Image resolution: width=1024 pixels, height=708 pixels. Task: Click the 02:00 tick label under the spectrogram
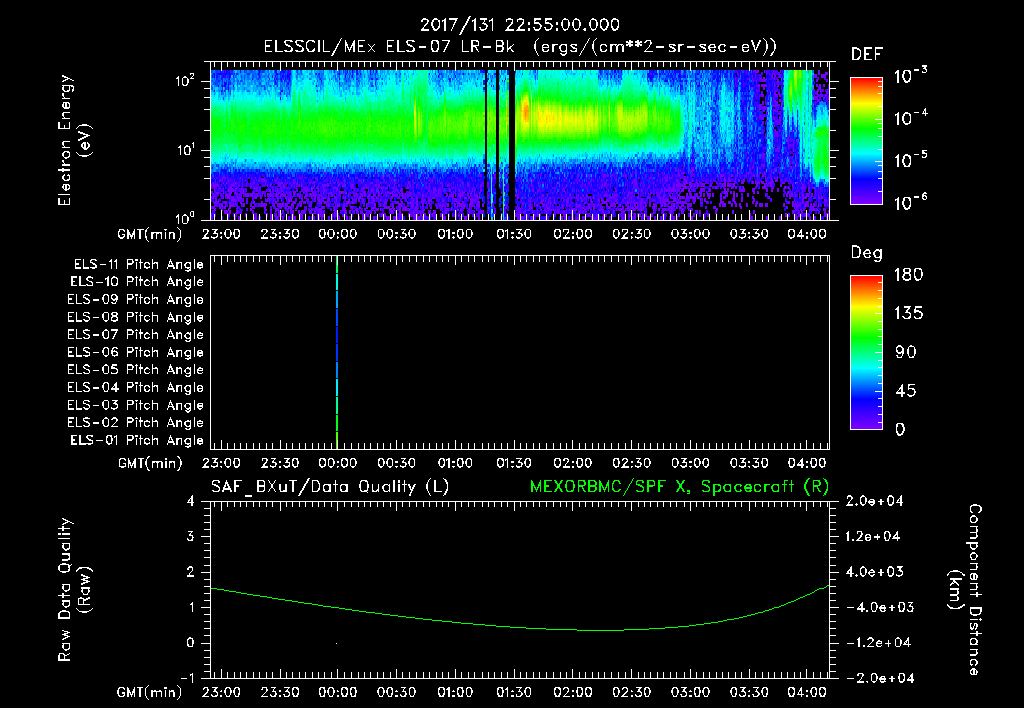573,234
